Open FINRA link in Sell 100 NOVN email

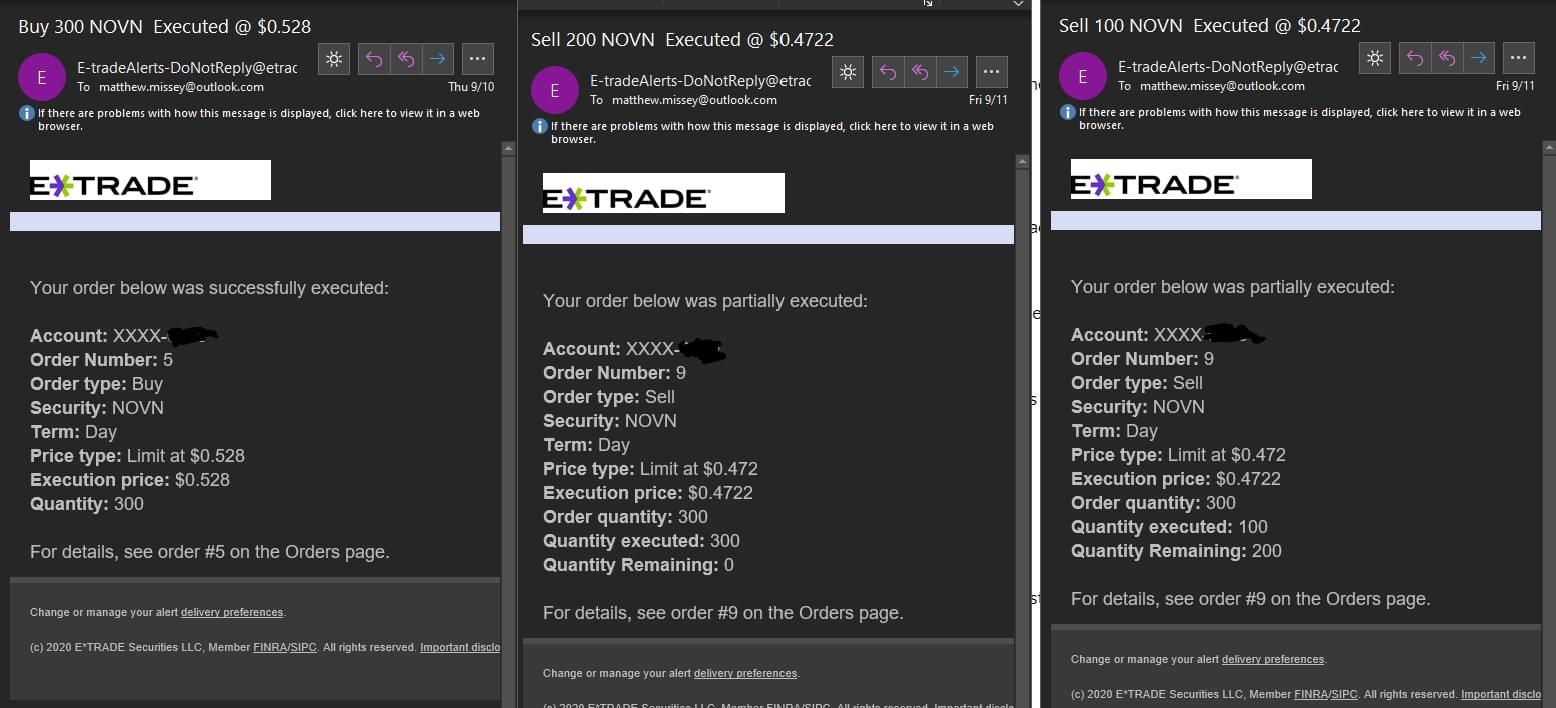click(x=1311, y=694)
